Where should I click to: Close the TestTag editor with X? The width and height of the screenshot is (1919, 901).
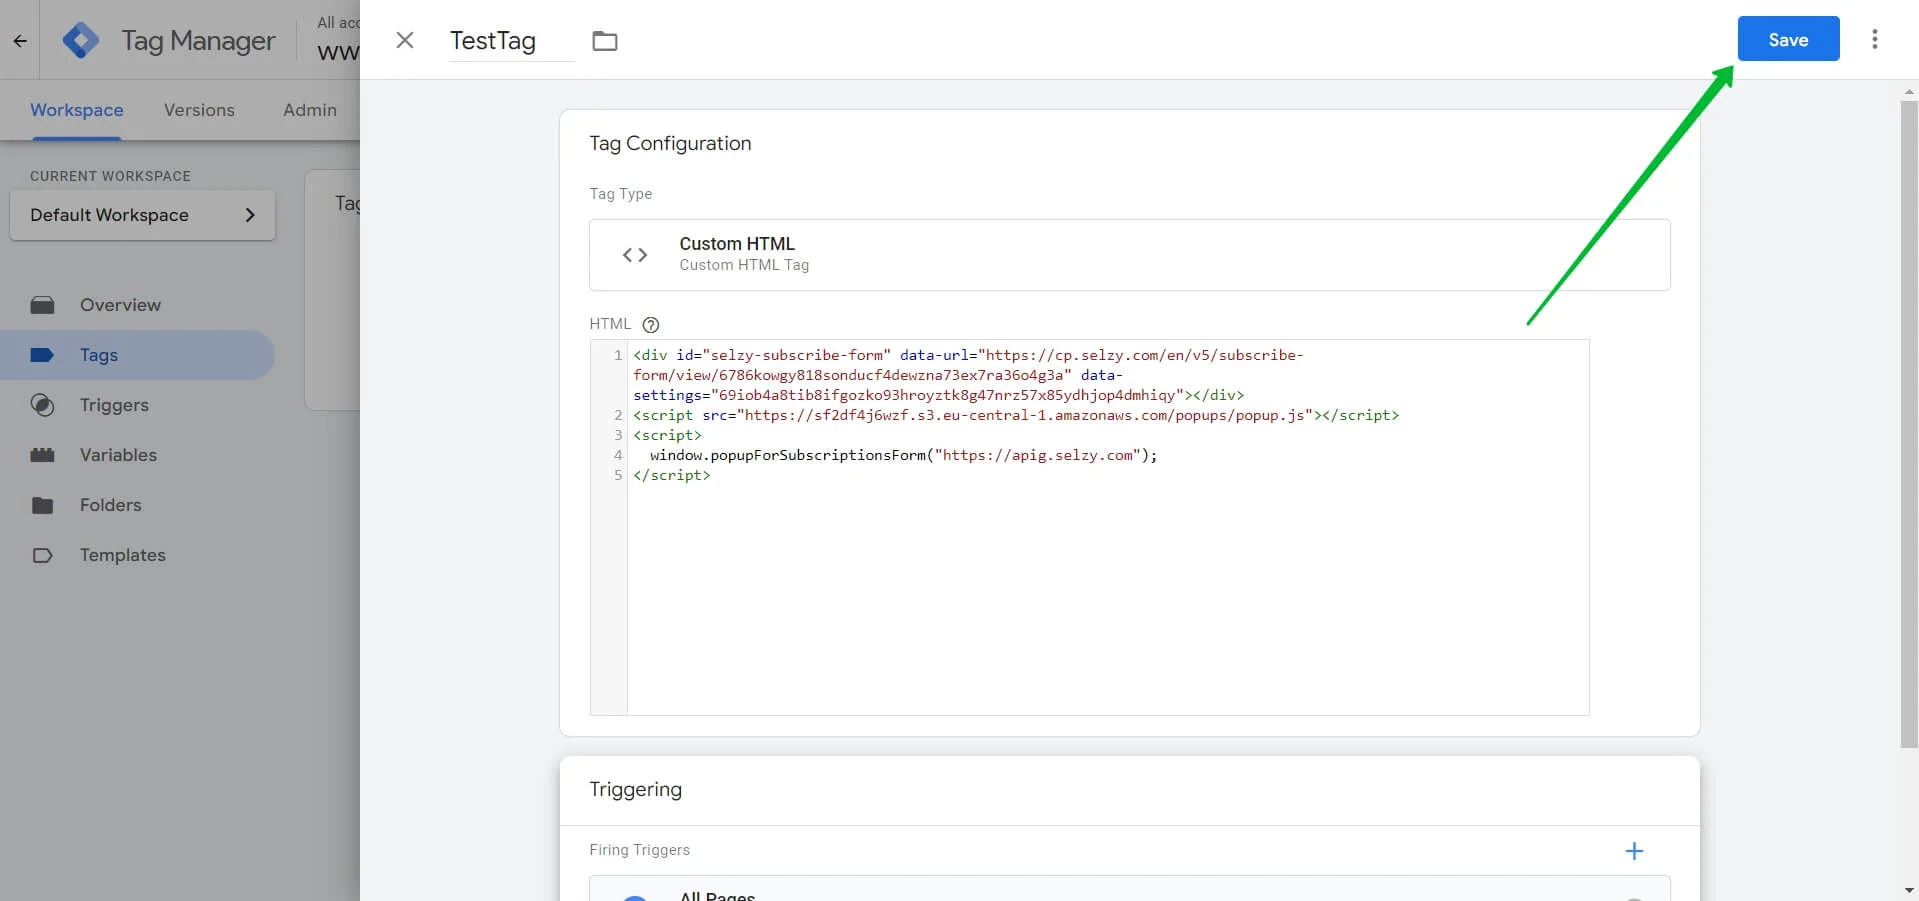point(405,40)
